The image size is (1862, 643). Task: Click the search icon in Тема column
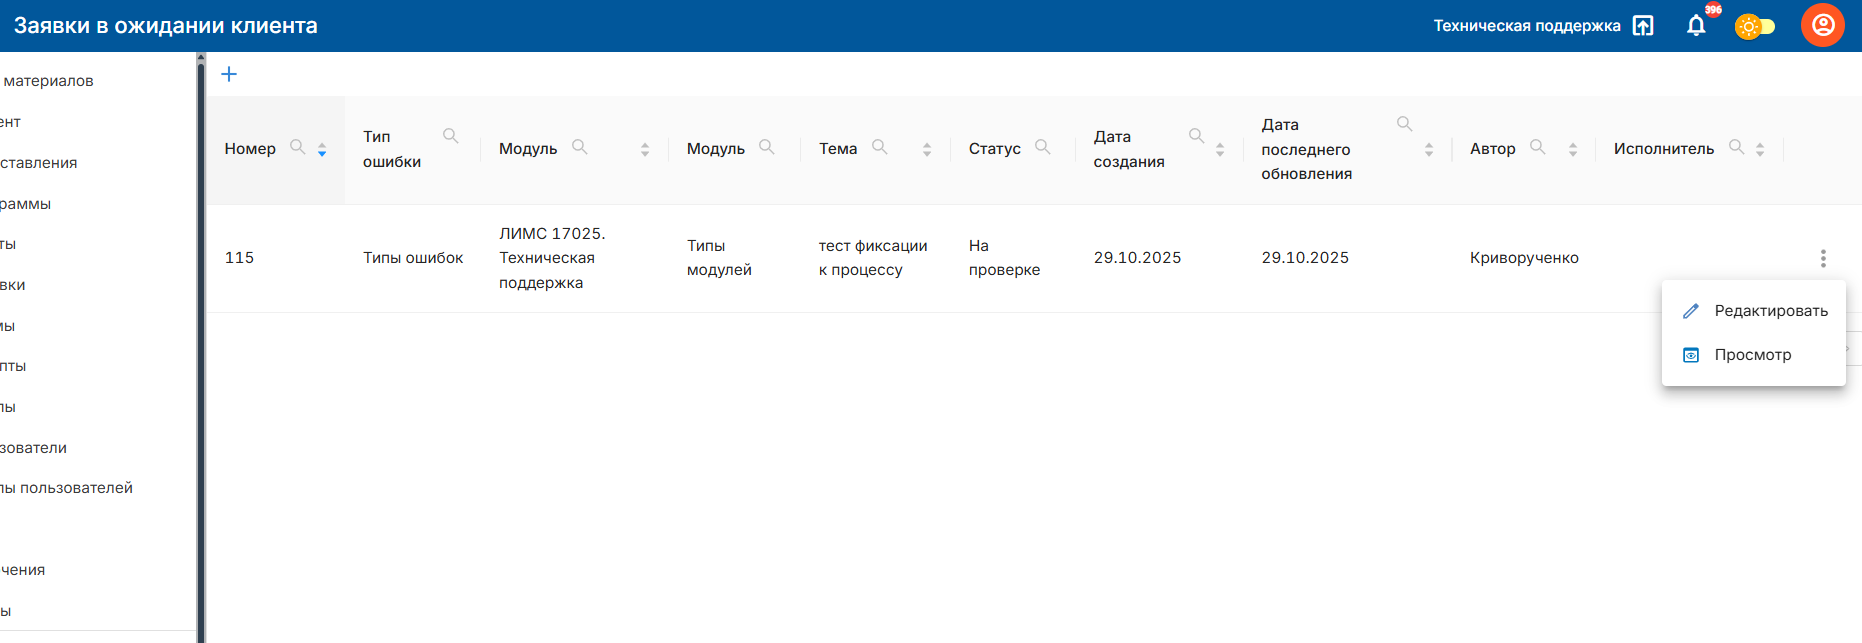880,147
